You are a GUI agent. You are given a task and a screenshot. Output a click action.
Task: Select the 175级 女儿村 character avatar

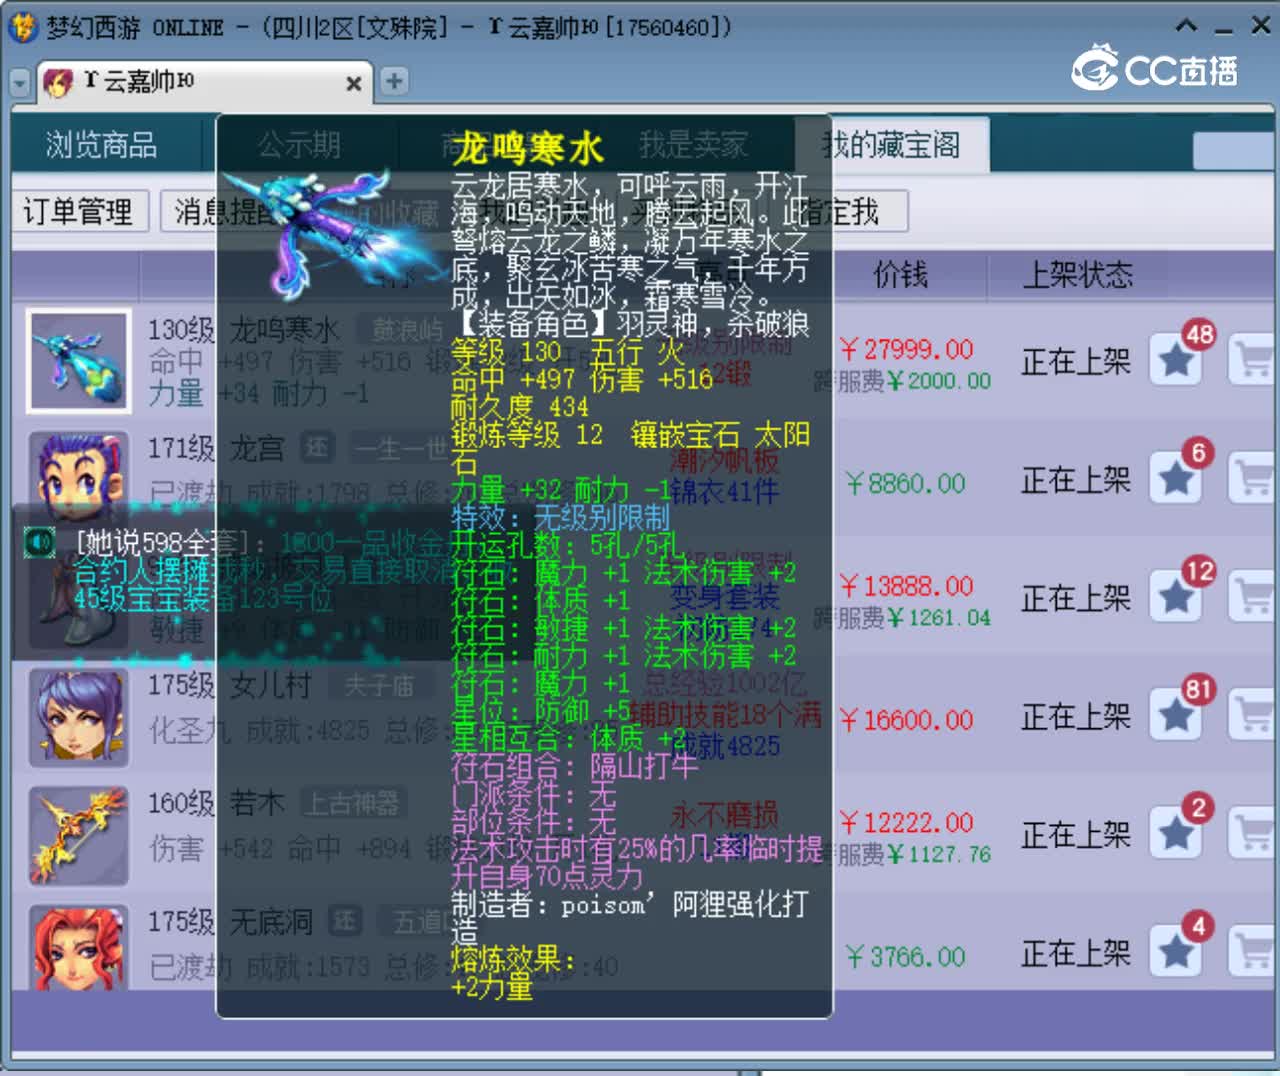tap(79, 718)
